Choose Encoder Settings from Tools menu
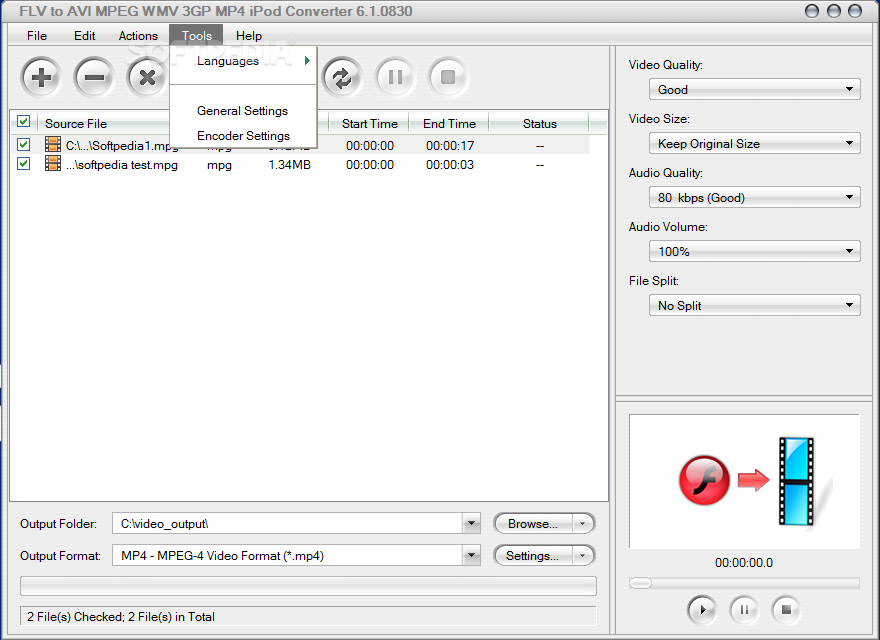This screenshot has width=880, height=640. [244, 135]
